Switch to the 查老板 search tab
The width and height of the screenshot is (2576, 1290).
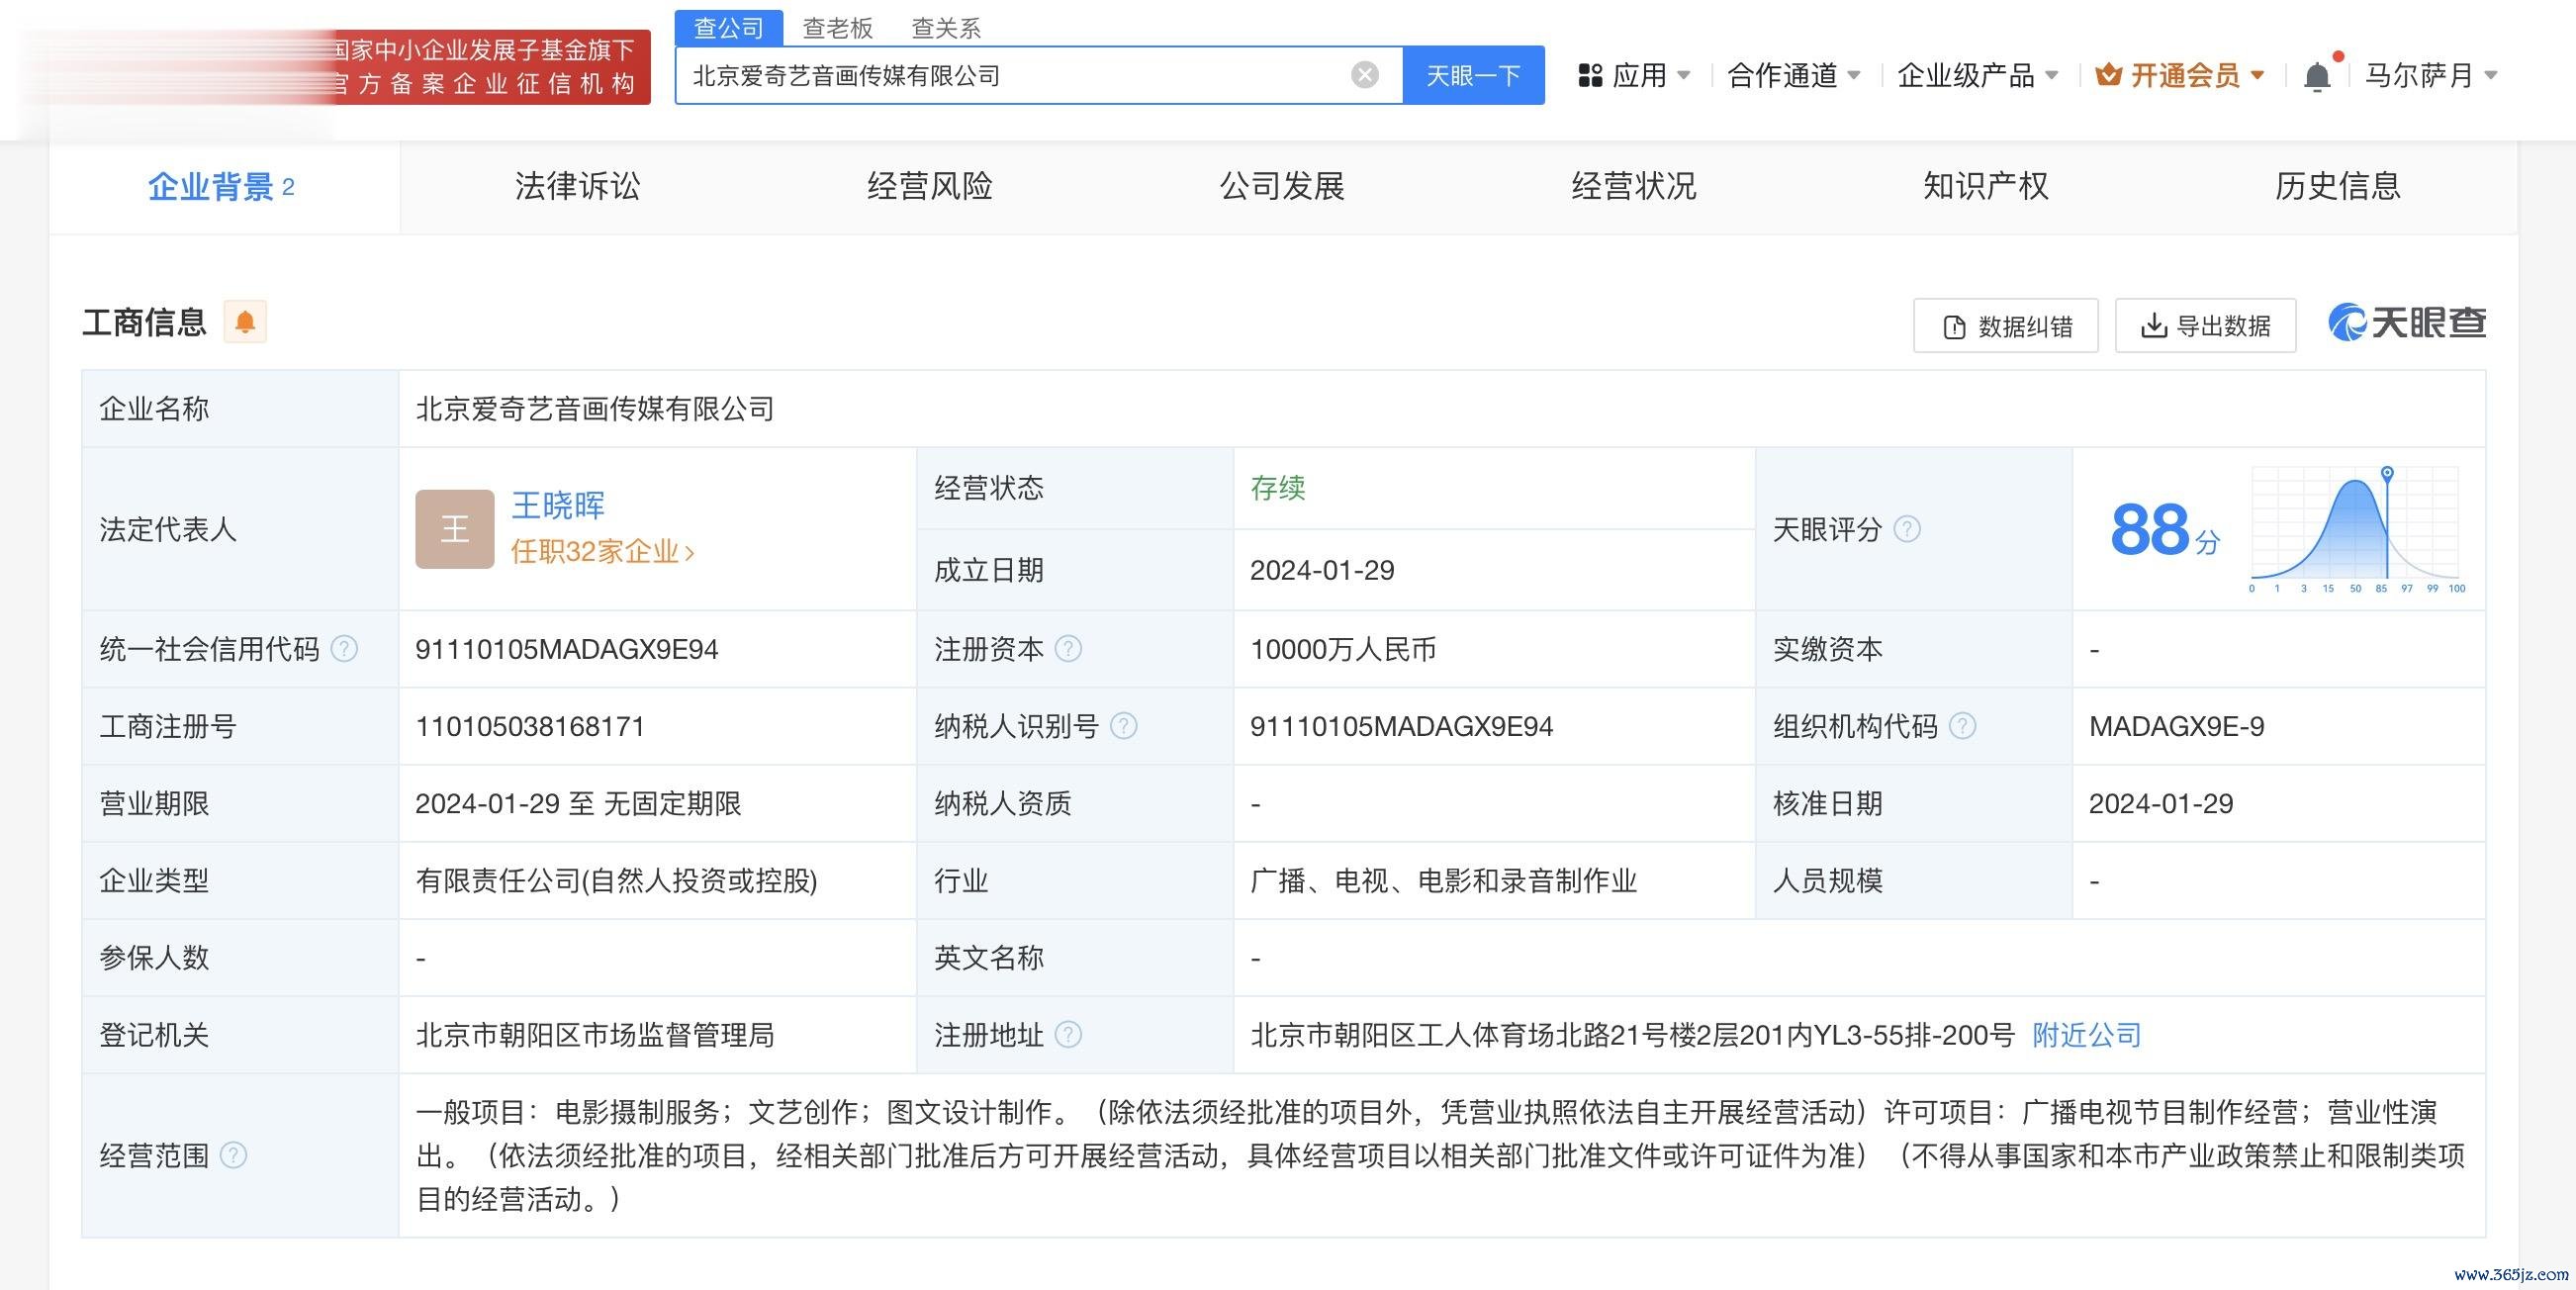838,28
